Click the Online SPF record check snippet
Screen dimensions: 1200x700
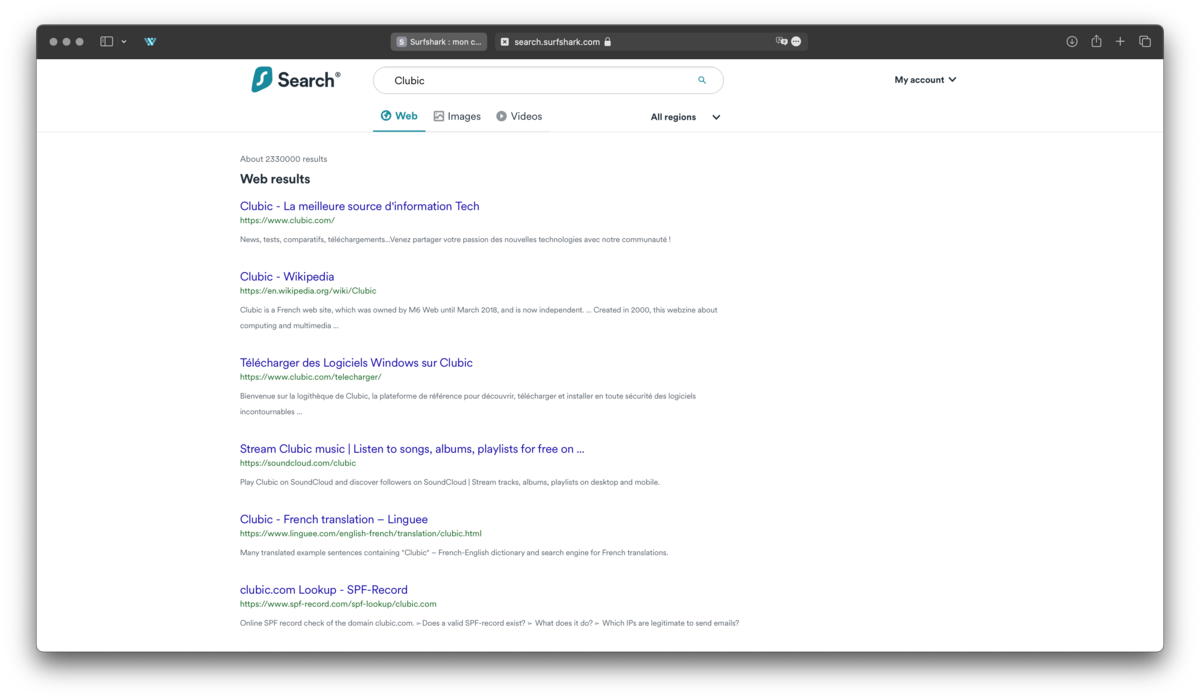[489, 623]
